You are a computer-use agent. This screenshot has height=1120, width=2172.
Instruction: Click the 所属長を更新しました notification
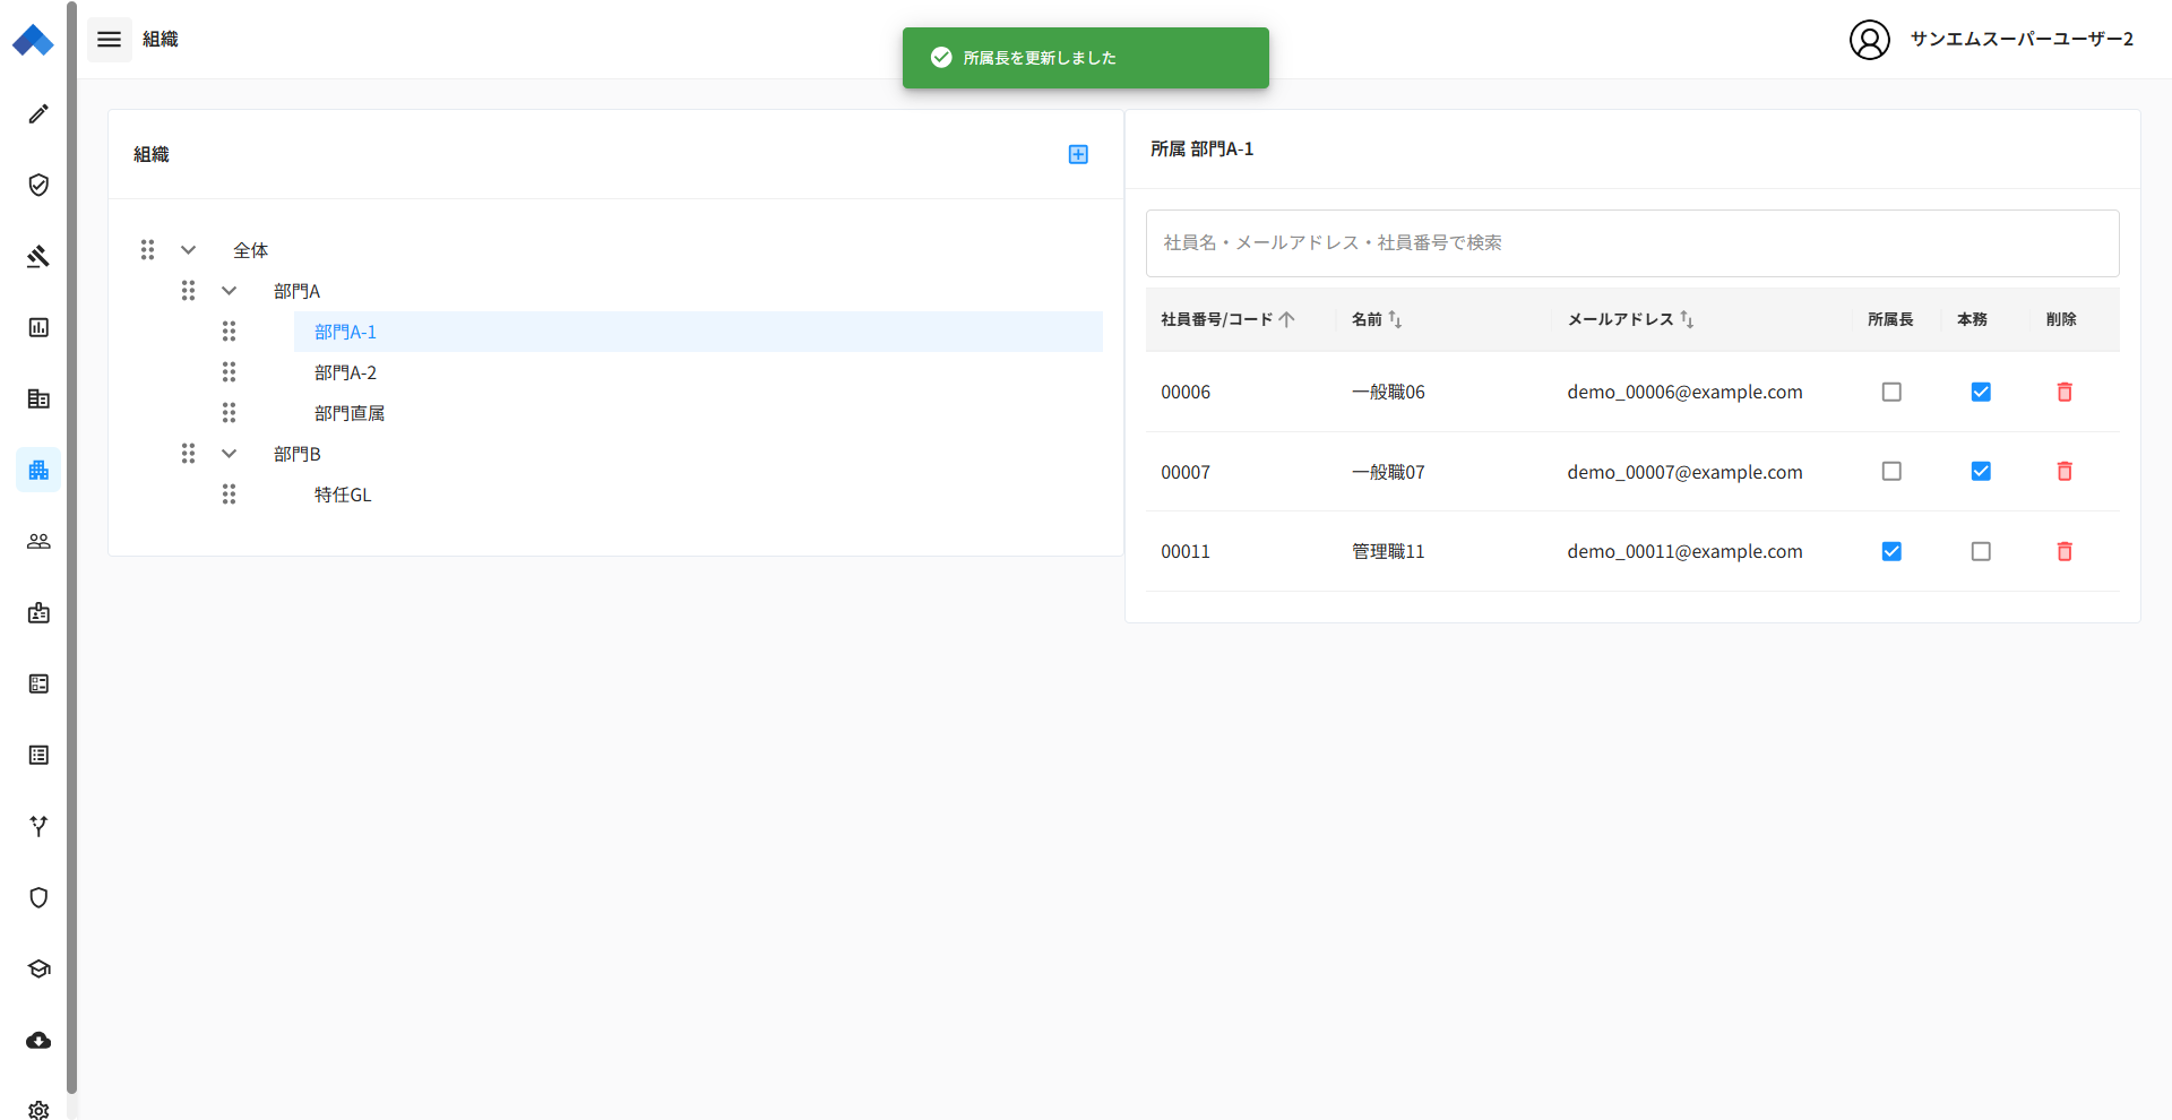(x=1085, y=58)
